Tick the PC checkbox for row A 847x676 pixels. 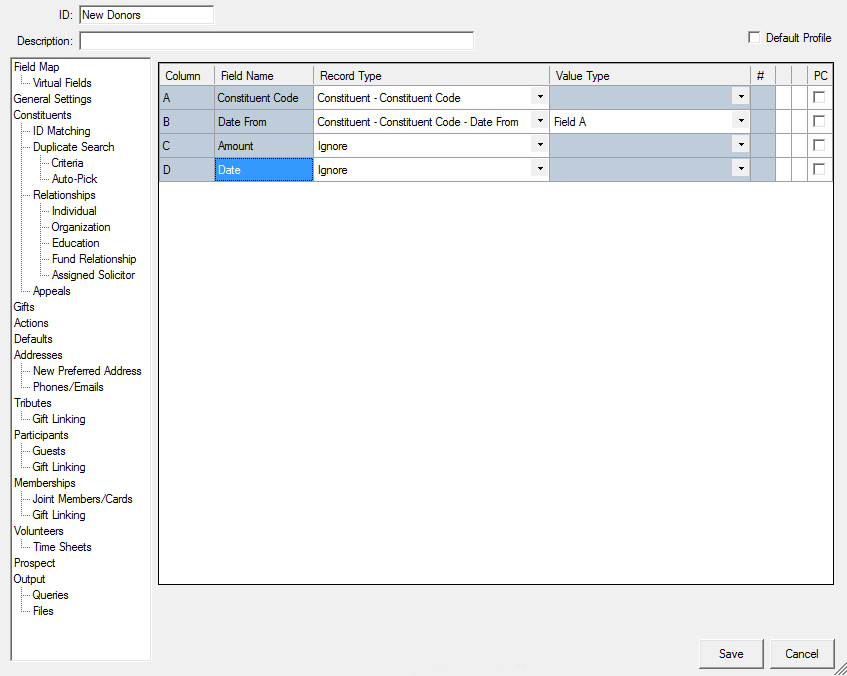[819, 97]
